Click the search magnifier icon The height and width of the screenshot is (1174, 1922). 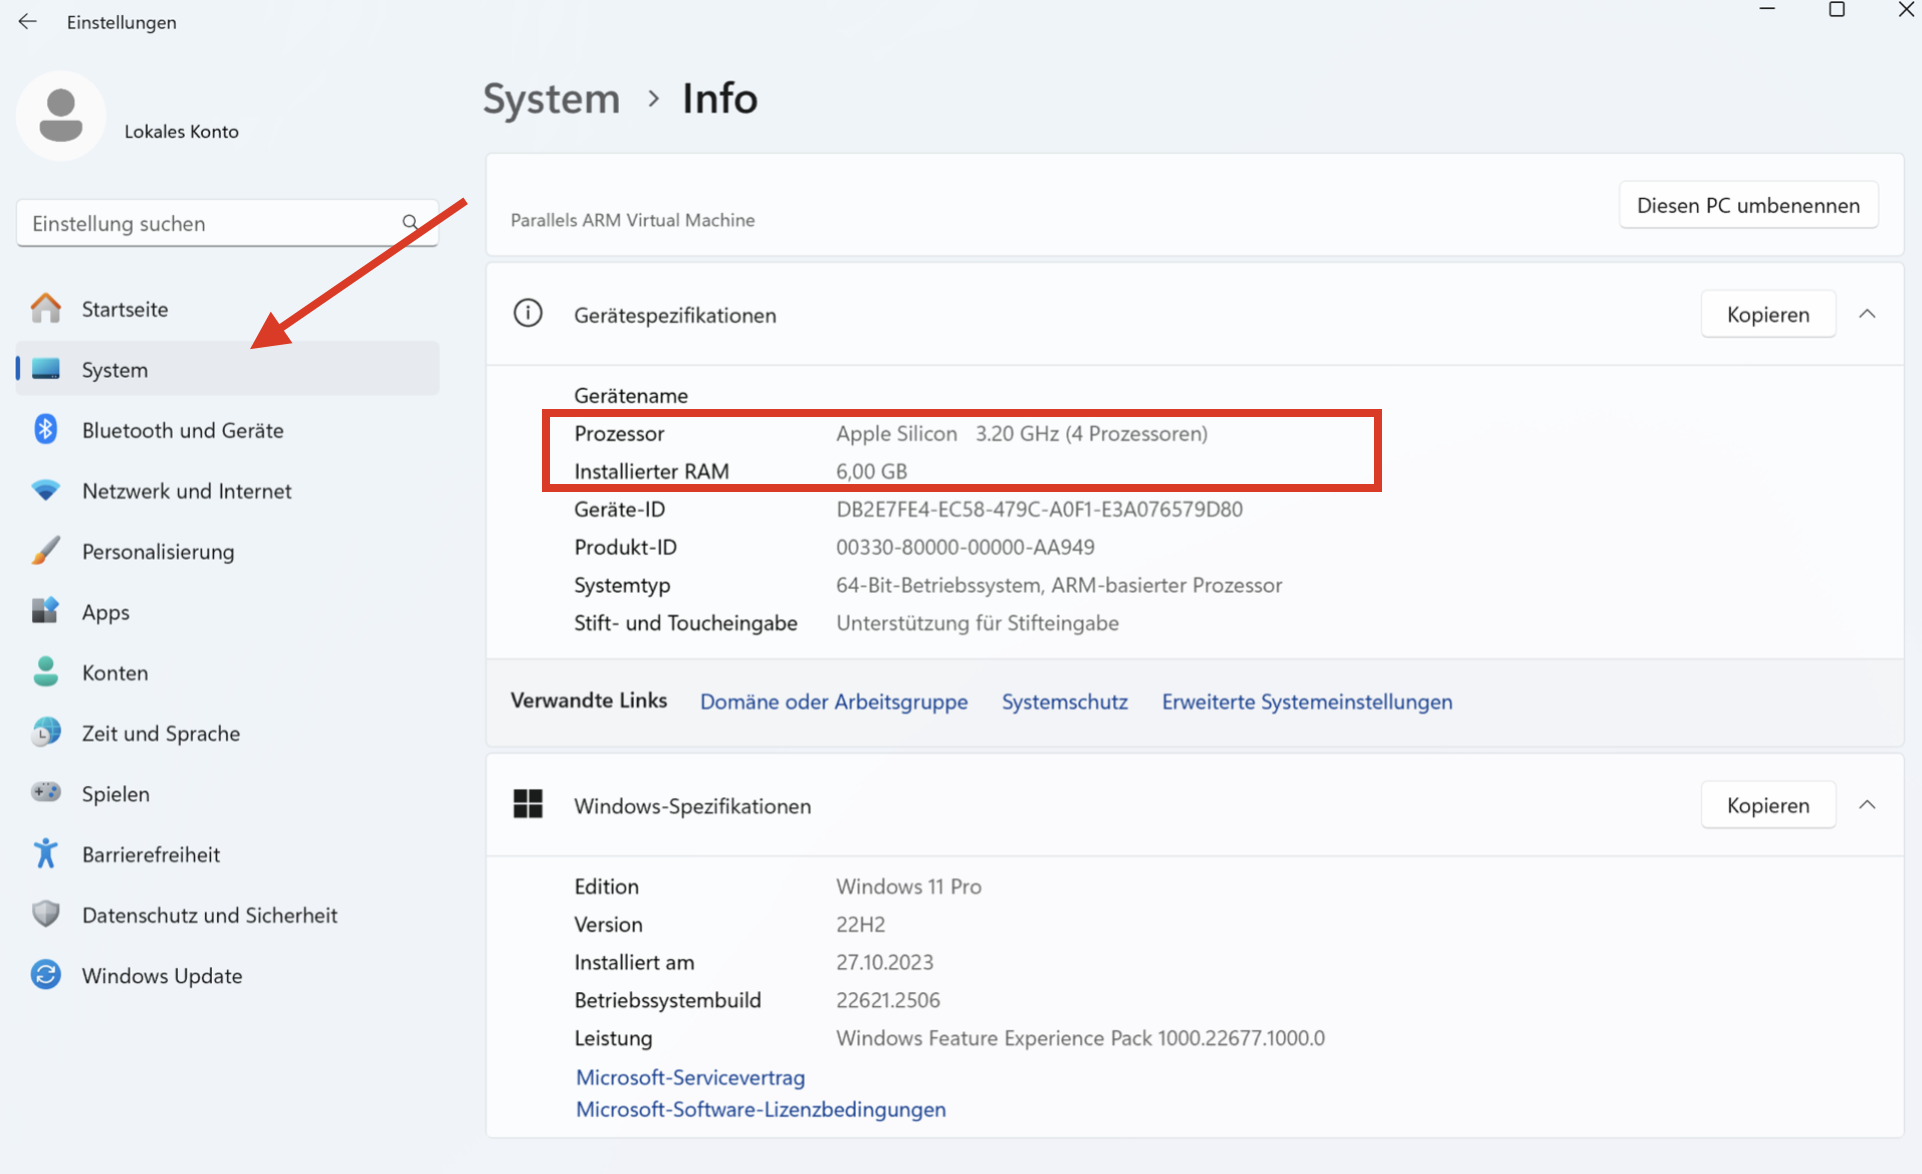pos(410,222)
